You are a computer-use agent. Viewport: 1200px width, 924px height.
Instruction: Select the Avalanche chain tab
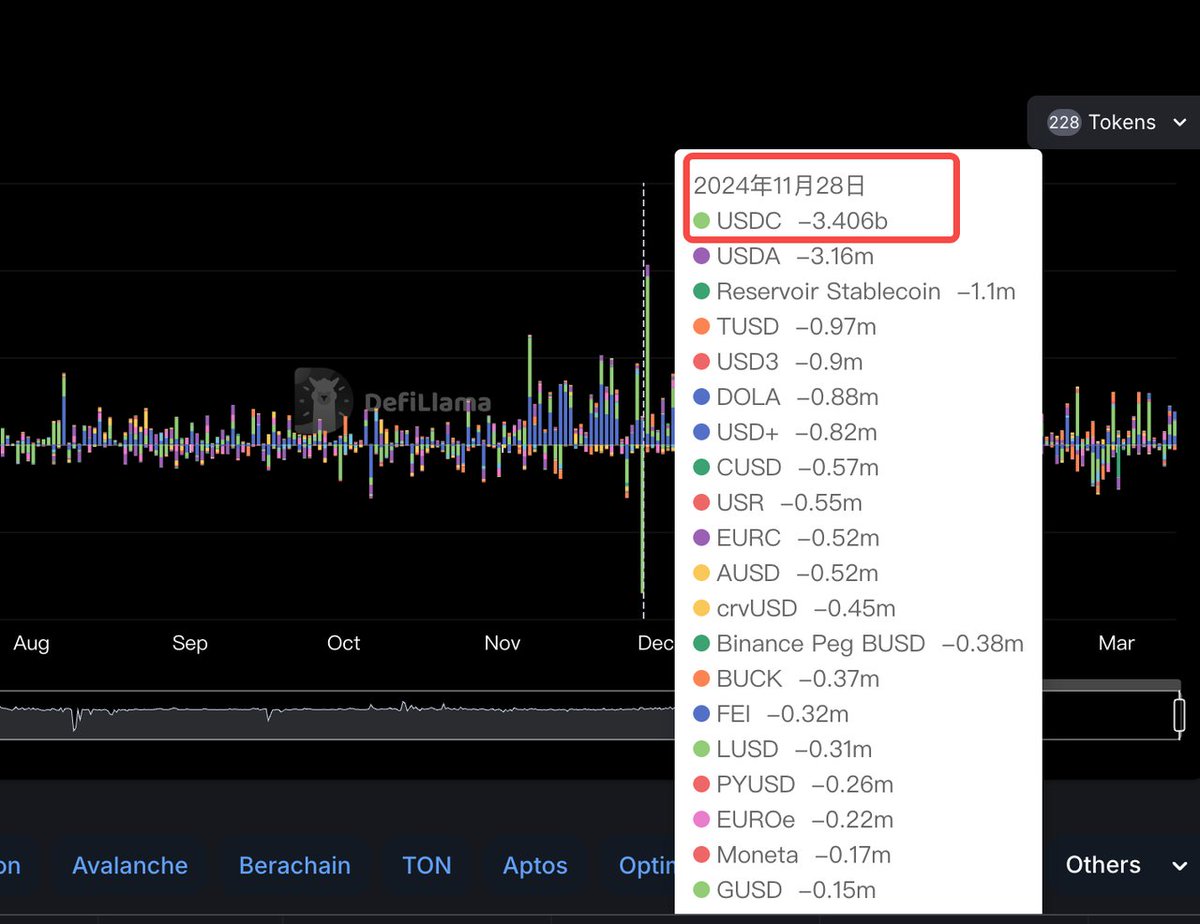point(130,865)
